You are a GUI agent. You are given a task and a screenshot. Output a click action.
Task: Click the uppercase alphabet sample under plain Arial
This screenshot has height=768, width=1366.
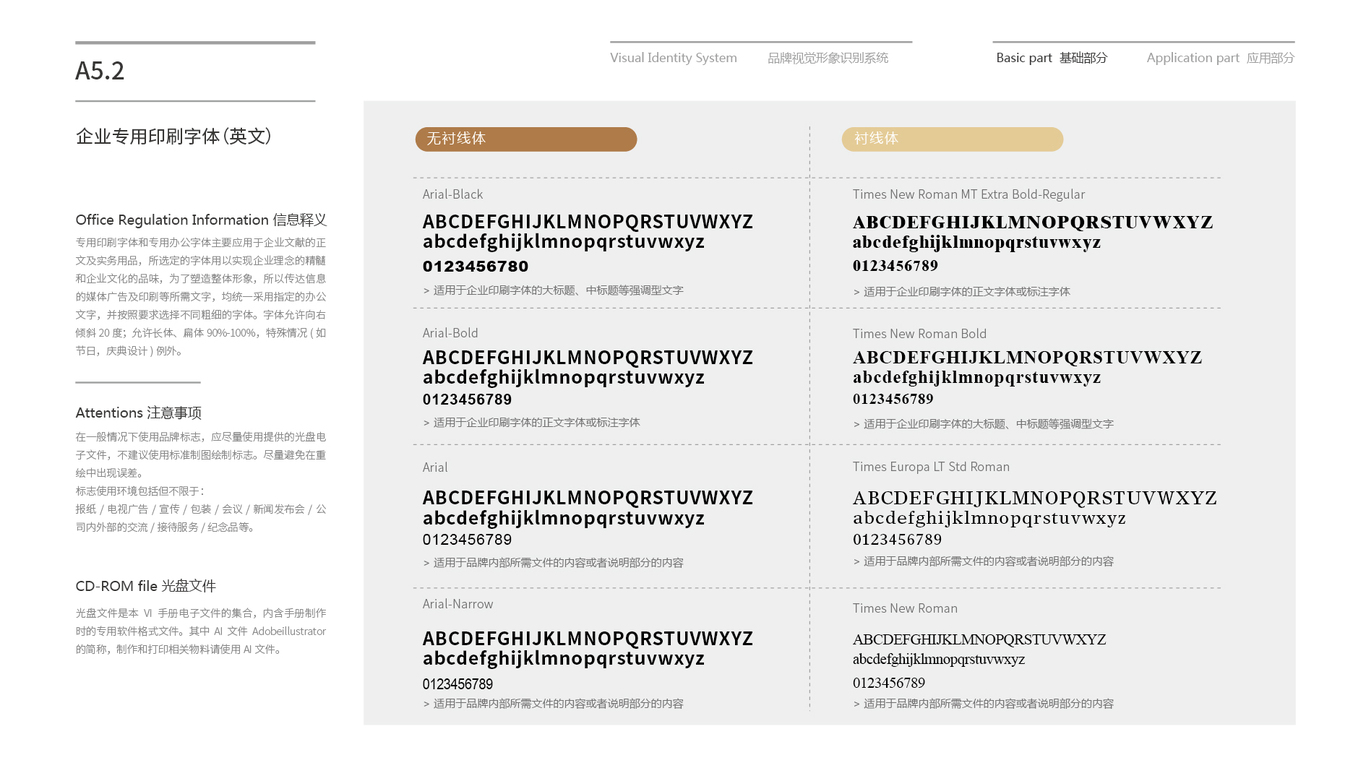click(x=588, y=497)
